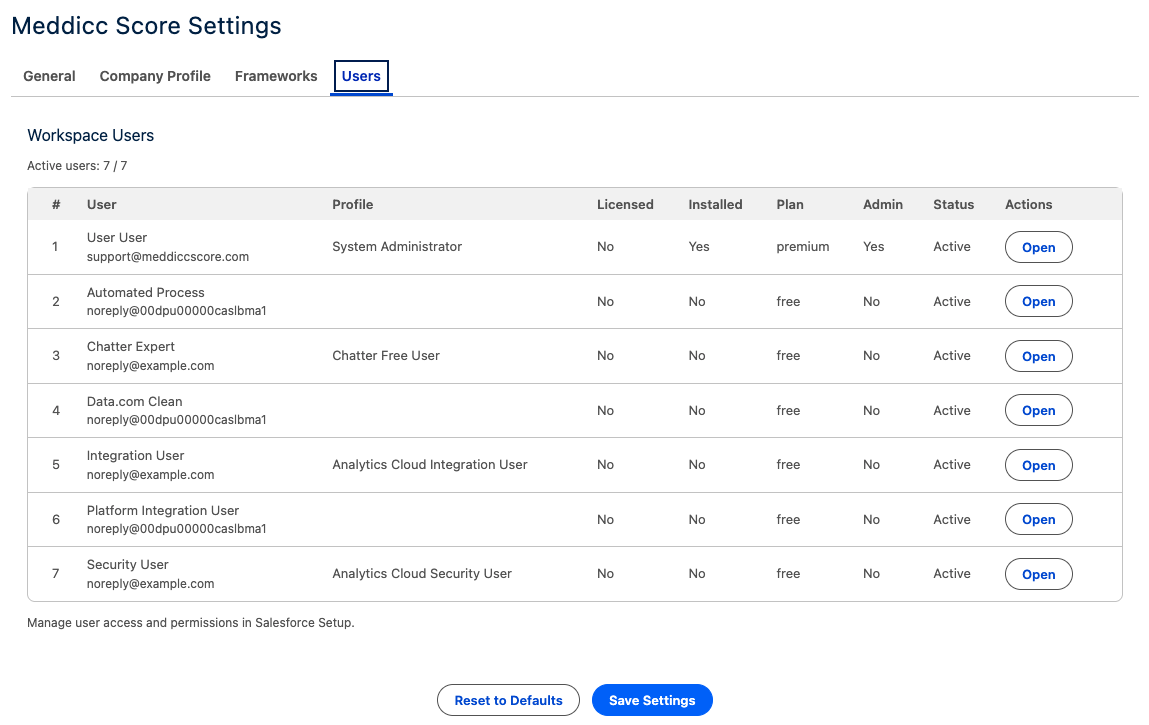The image size is (1149, 725).
Task: Click the Status column header
Action: click(x=953, y=205)
